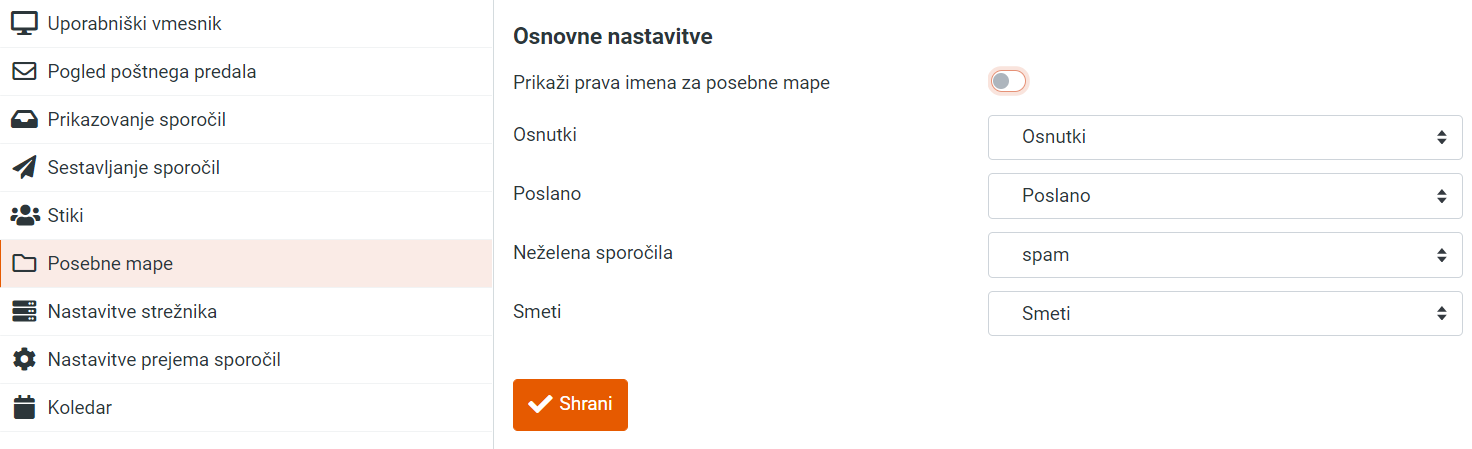Open the Koledar settings section
Image resolution: width=1472 pixels, height=449 pixels.
[246, 408]
